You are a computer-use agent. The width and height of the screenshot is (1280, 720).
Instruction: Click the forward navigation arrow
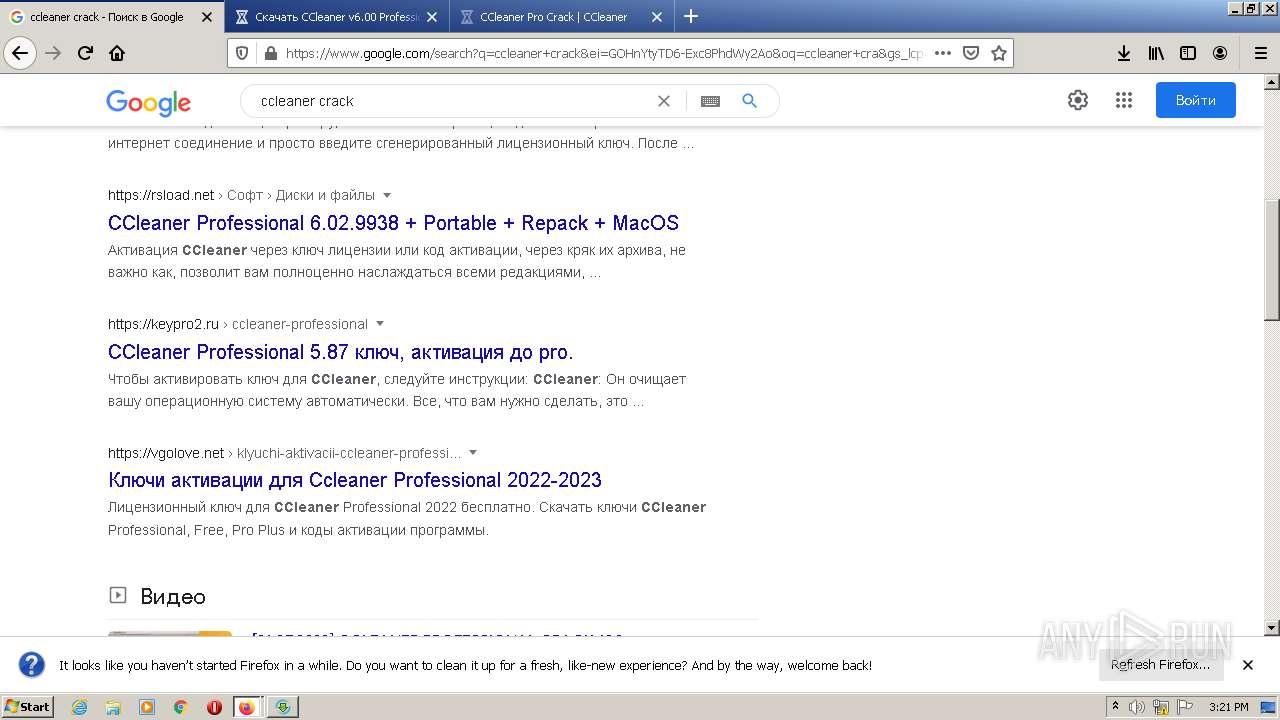53,53
